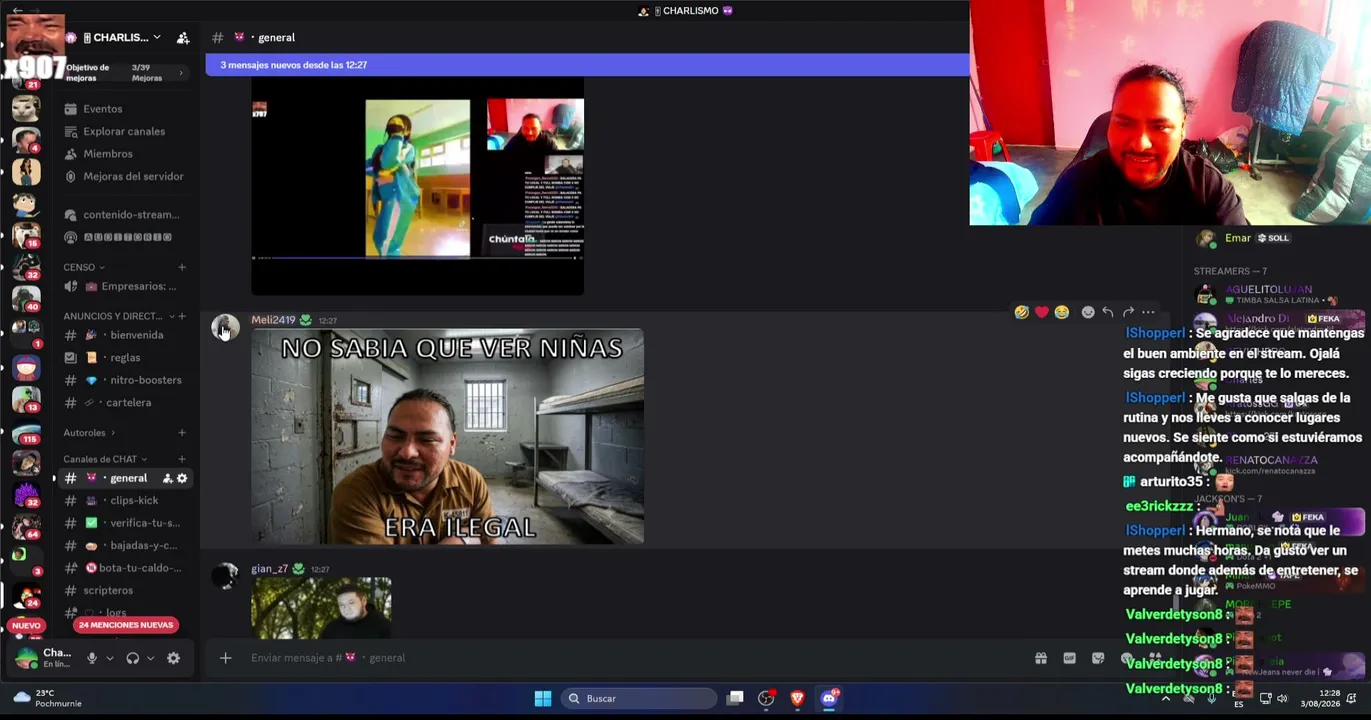Collapse the CENSO category
The image size is (1371, 720).
pos(84,267)
